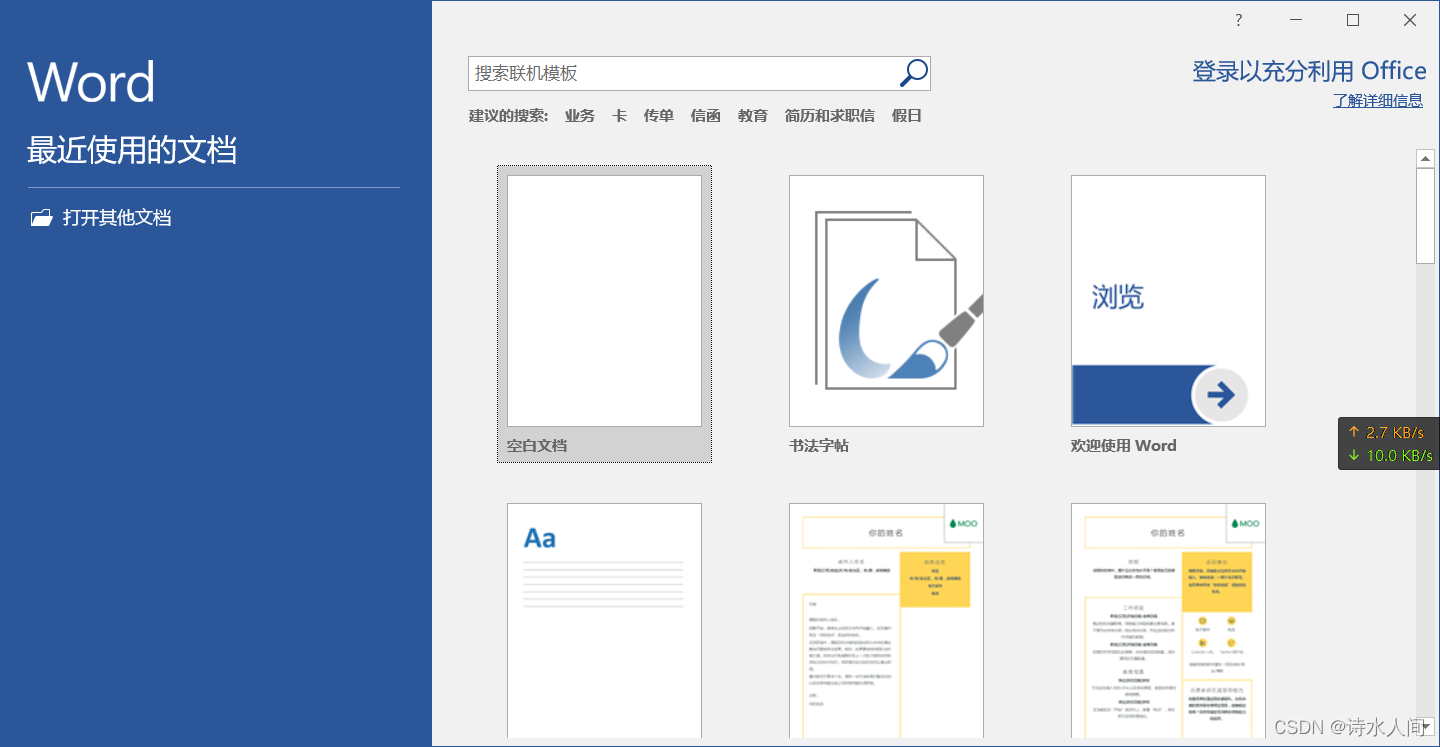Open the 欢迎使用 Word tour template
1440x747 pixels.
pyautogui.click(x=1168, y=300)
